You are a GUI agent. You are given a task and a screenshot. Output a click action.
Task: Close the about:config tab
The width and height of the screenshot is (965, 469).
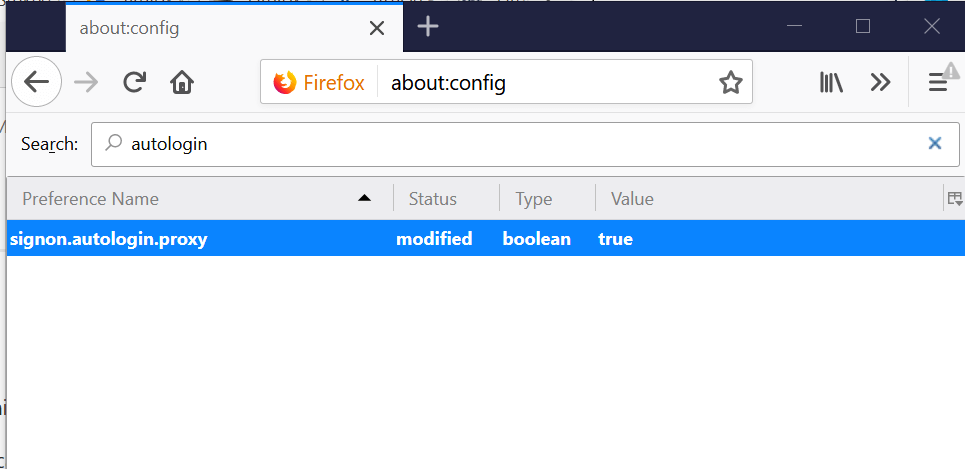pyautogui.click(x=377, y=28)
